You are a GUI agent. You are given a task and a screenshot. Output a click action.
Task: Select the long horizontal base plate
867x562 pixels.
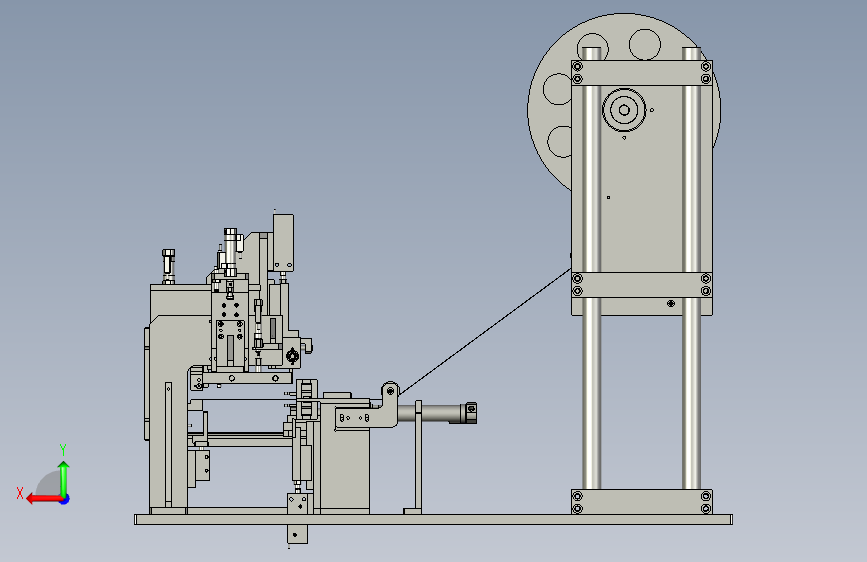pos(434,519)
